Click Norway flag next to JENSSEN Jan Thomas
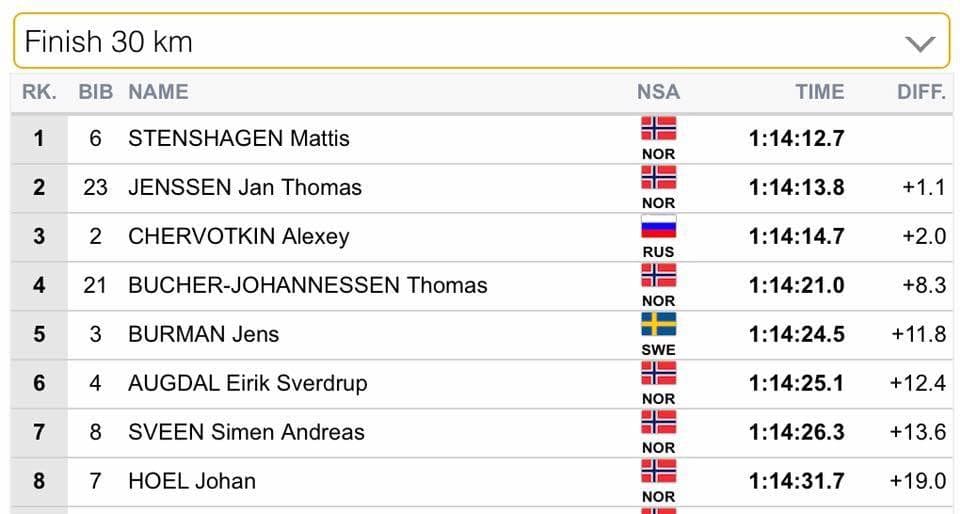The image size is (960, 514). click(x=658, y=177)
